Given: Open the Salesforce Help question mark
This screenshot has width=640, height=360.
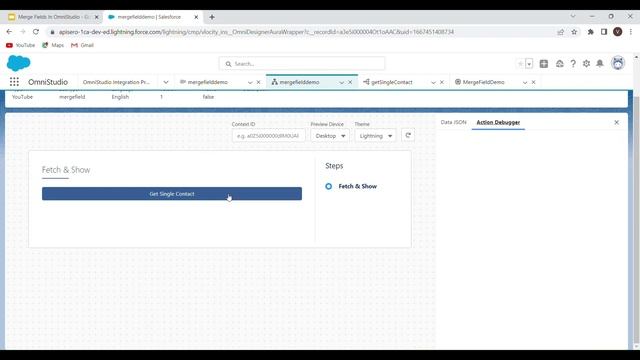Looking at the screenshot, I should click(573, 64).
